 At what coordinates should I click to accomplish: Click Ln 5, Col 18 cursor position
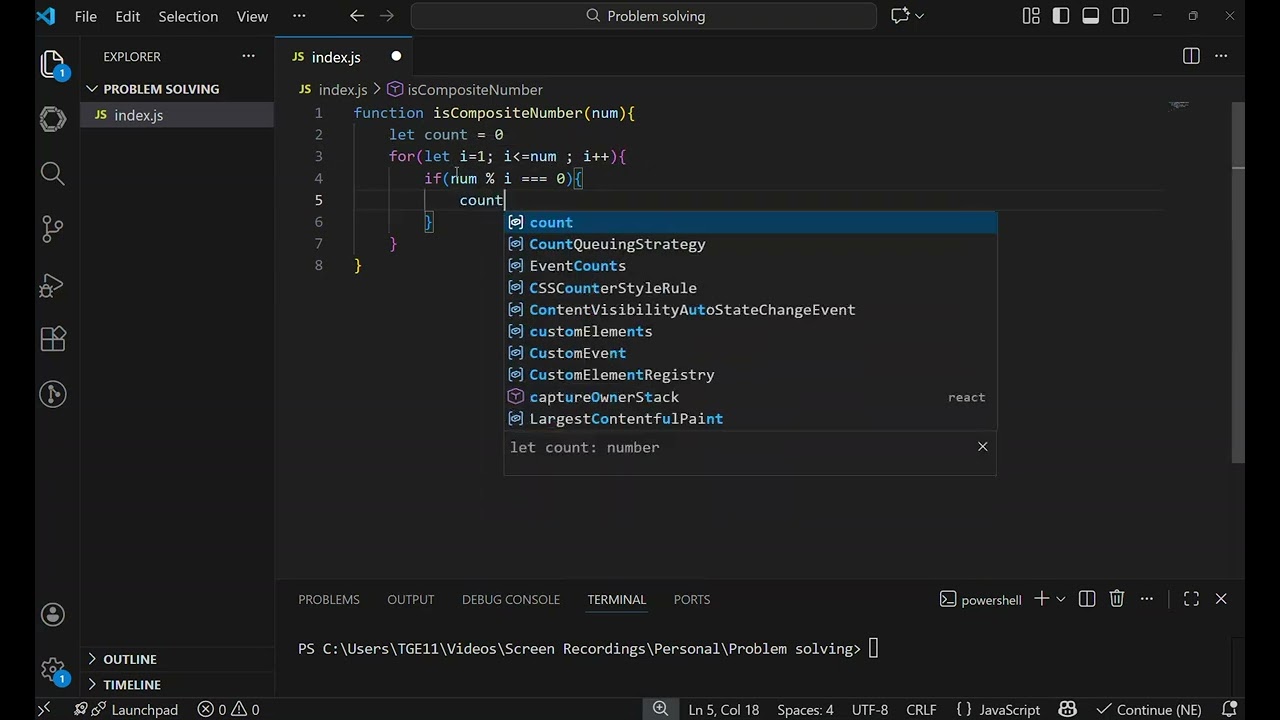[x=724, y=709]
